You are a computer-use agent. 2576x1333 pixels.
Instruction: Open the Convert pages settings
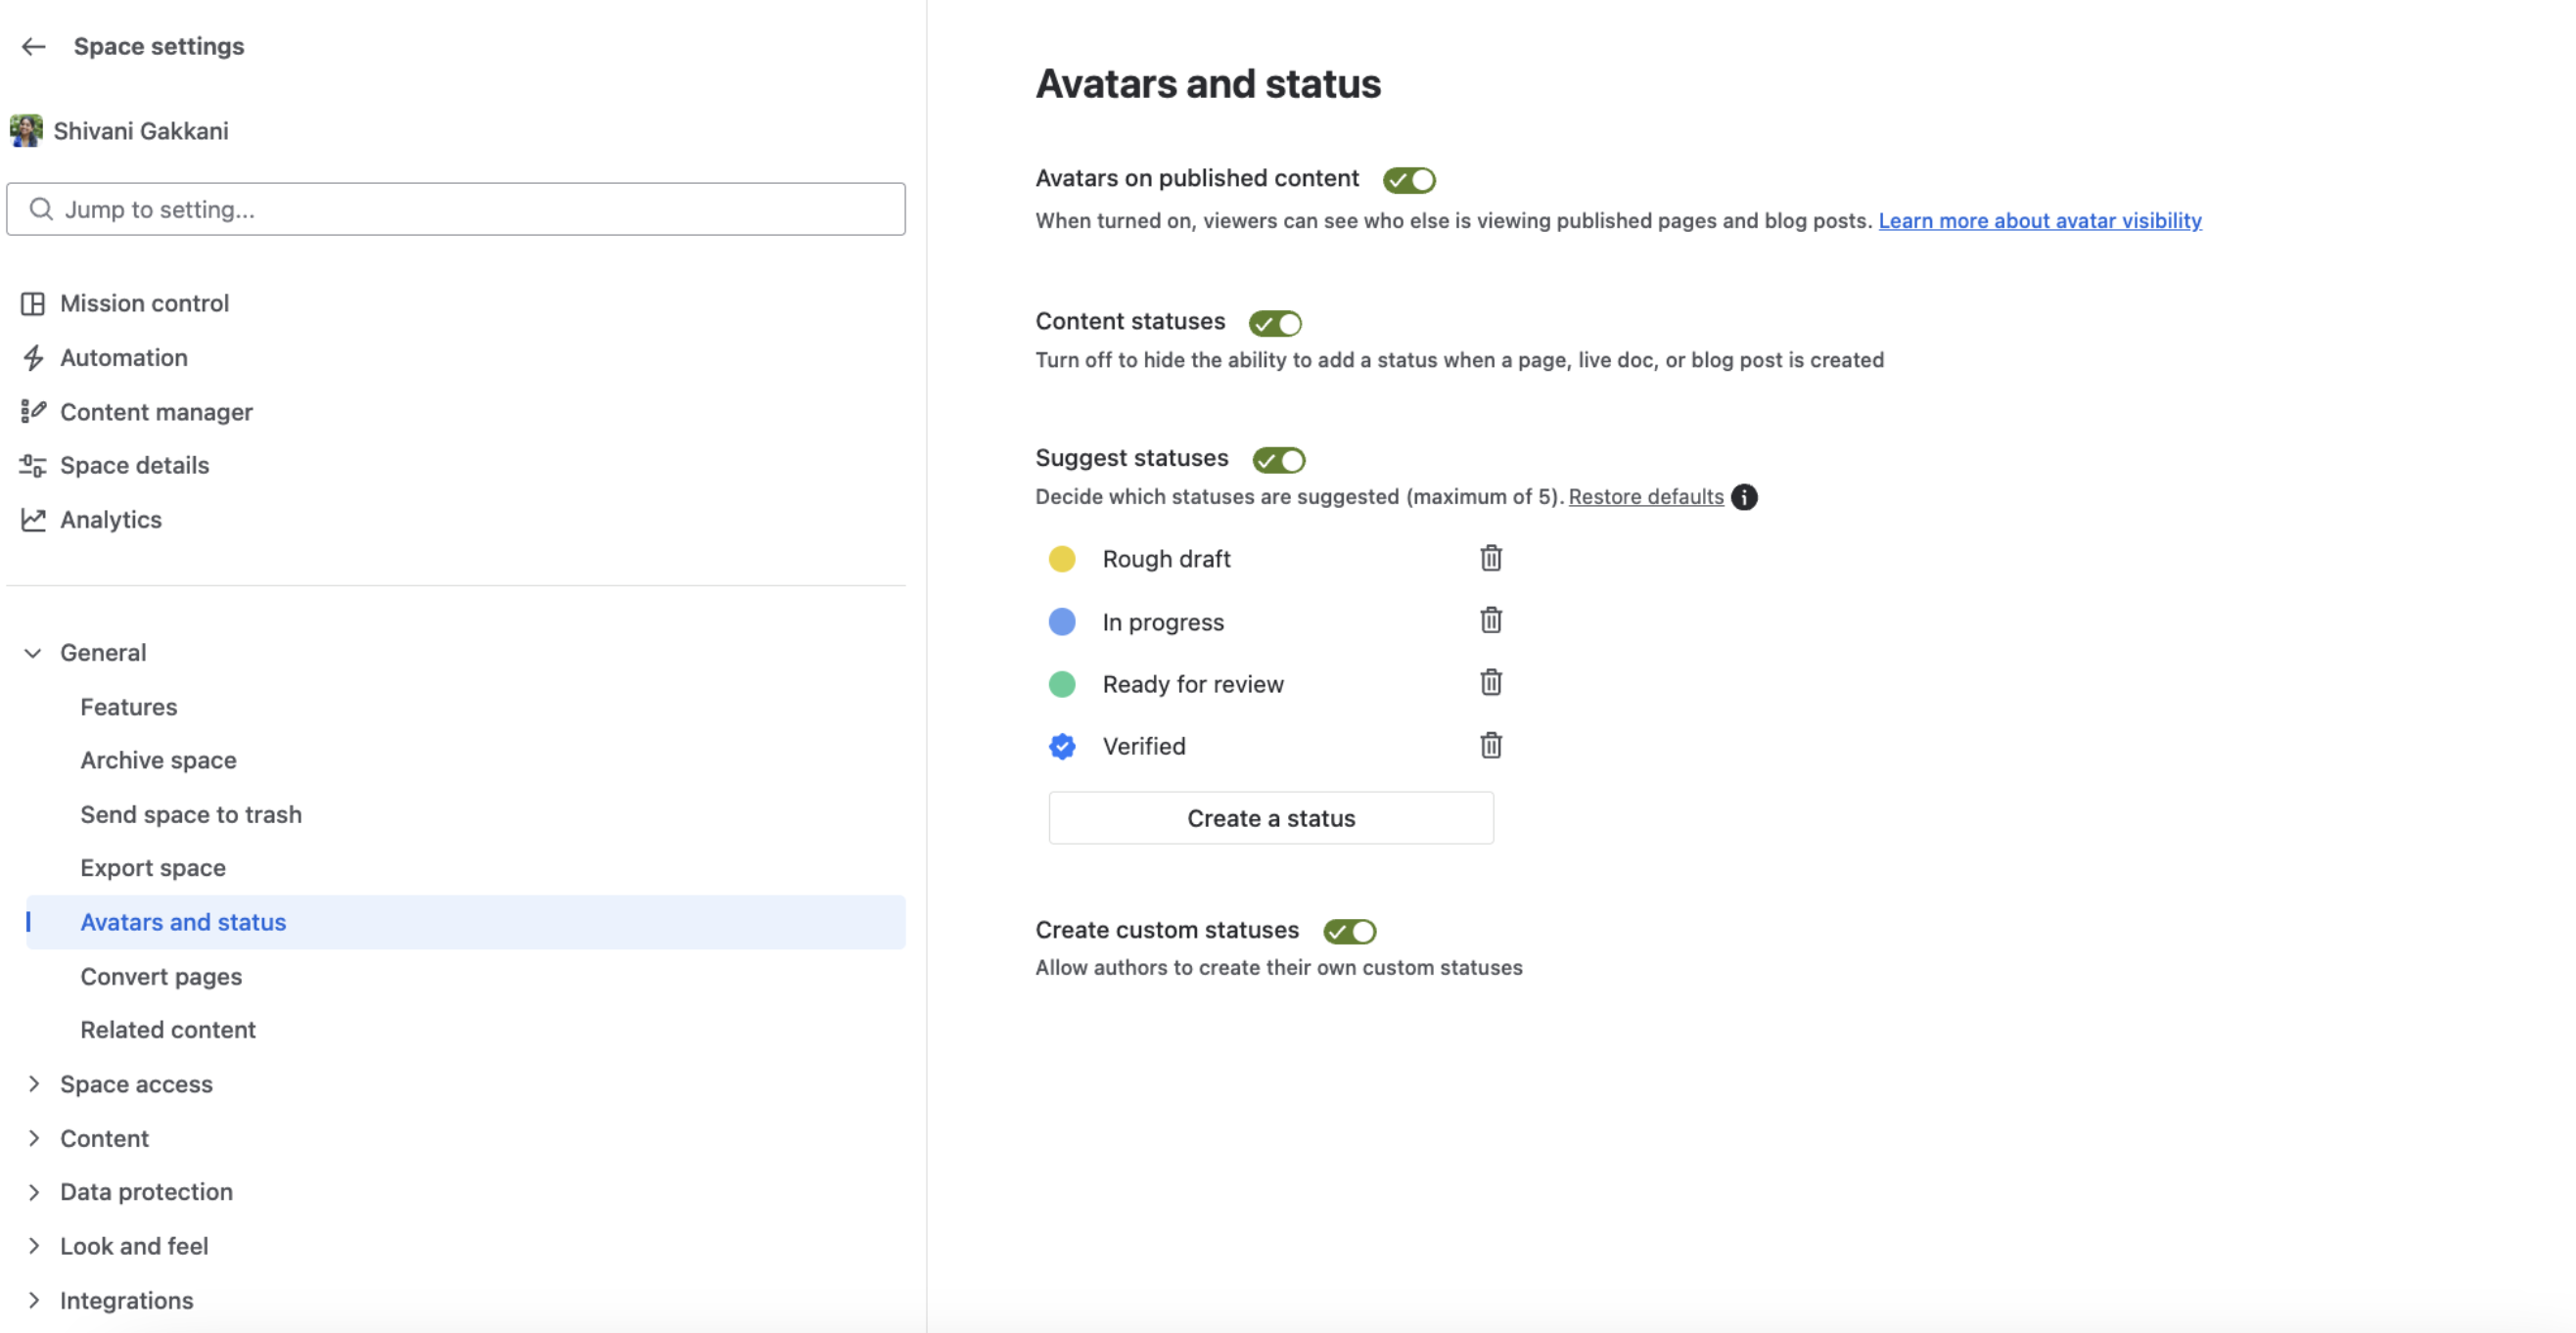(x=161, y=976)
